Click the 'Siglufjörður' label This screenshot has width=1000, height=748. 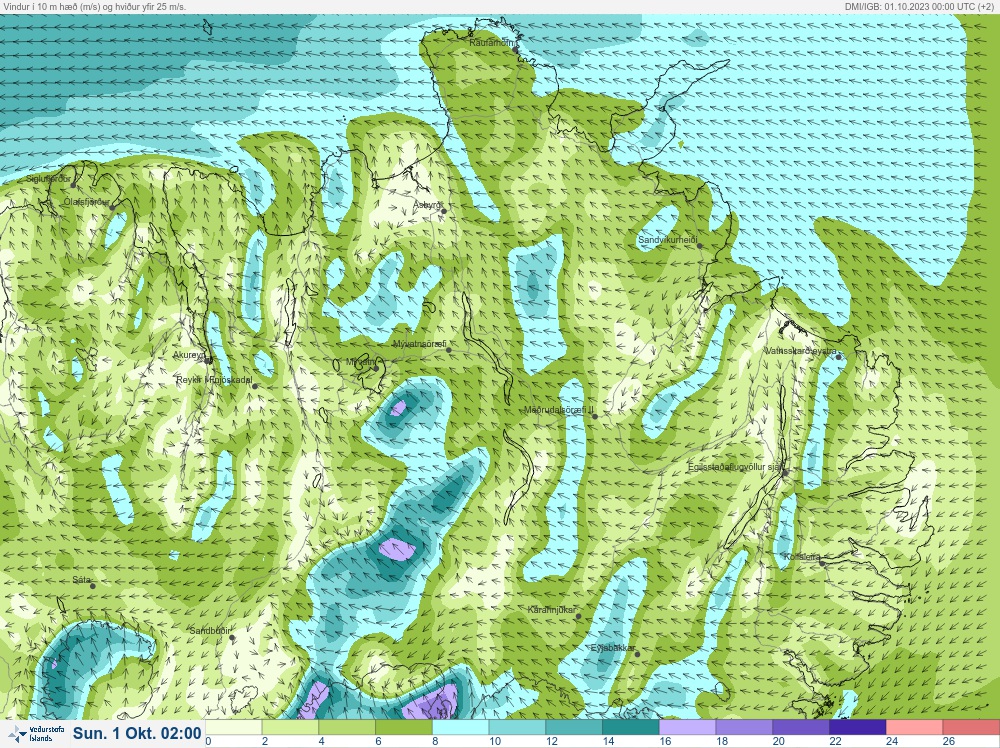point(48,179)
